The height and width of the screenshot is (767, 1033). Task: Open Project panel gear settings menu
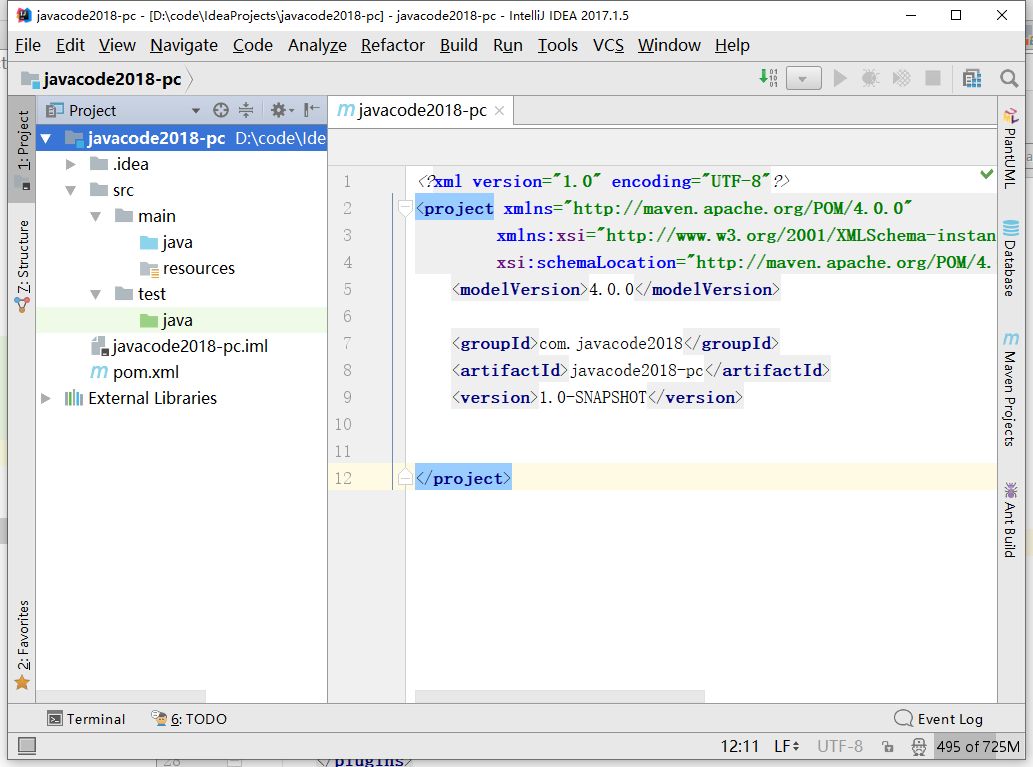click(279, 110)
